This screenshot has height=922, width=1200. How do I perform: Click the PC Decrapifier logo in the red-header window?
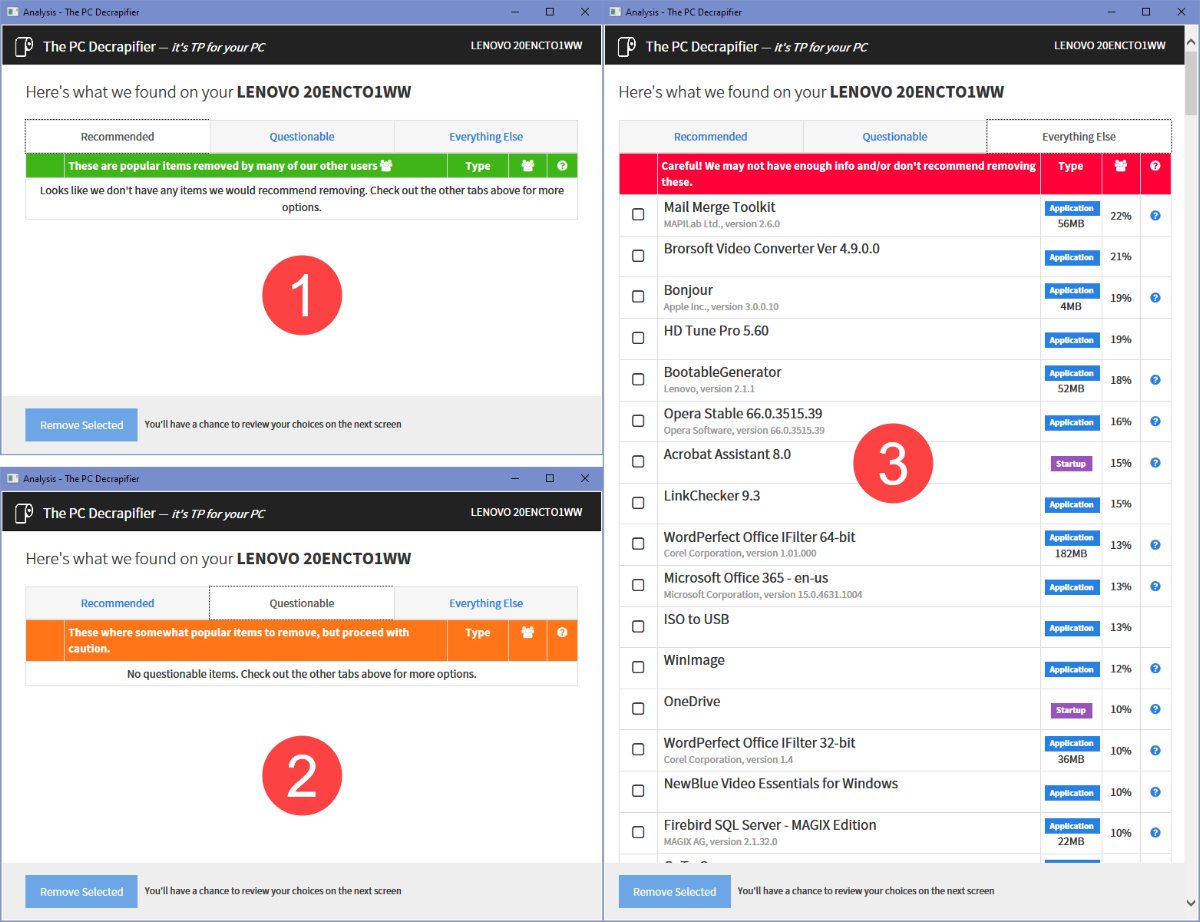pyautogui.click(x=628, y=46)
